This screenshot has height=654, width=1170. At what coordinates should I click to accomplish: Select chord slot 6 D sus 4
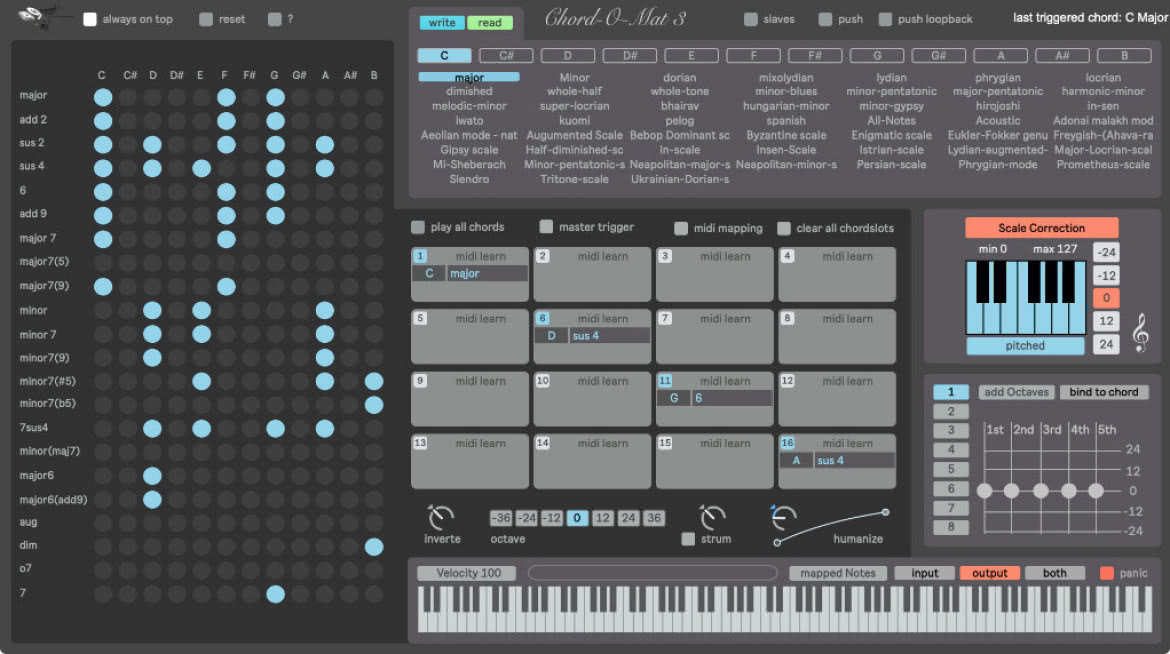[592, 337]
